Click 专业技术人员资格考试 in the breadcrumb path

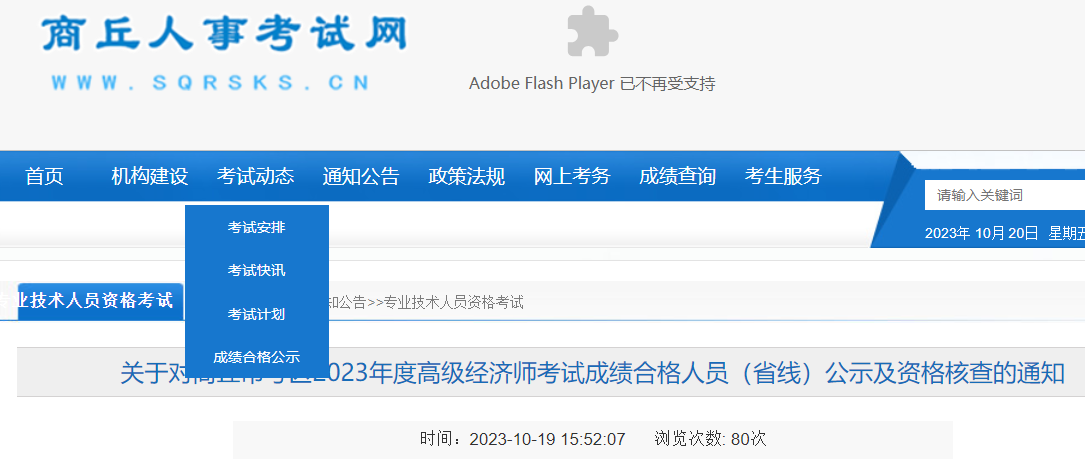454,302
